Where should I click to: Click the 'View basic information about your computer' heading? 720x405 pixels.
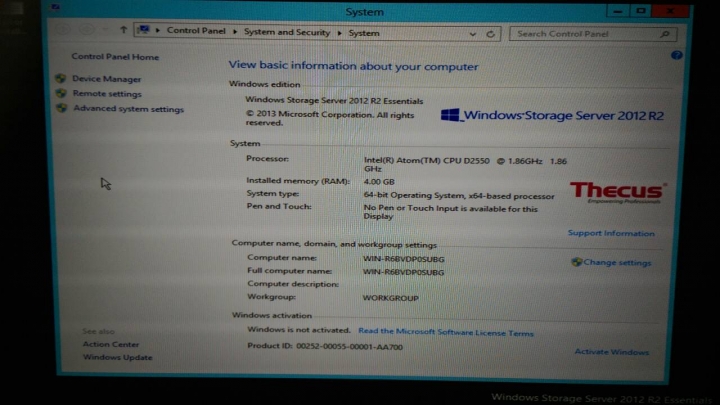[353, 66]
